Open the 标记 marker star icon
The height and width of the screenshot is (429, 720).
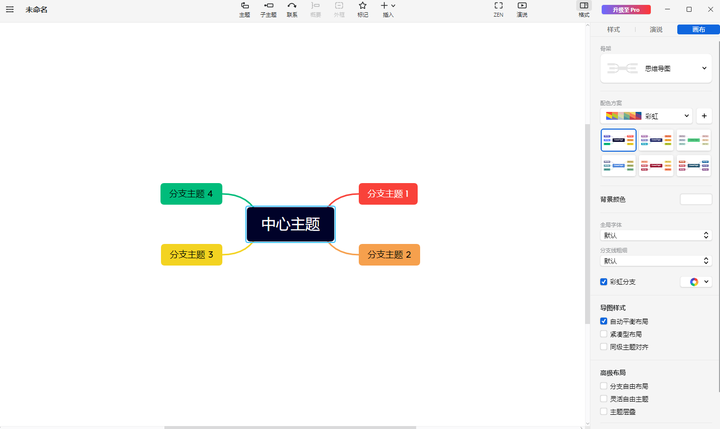pyautogui.click(x=363, y=10)
